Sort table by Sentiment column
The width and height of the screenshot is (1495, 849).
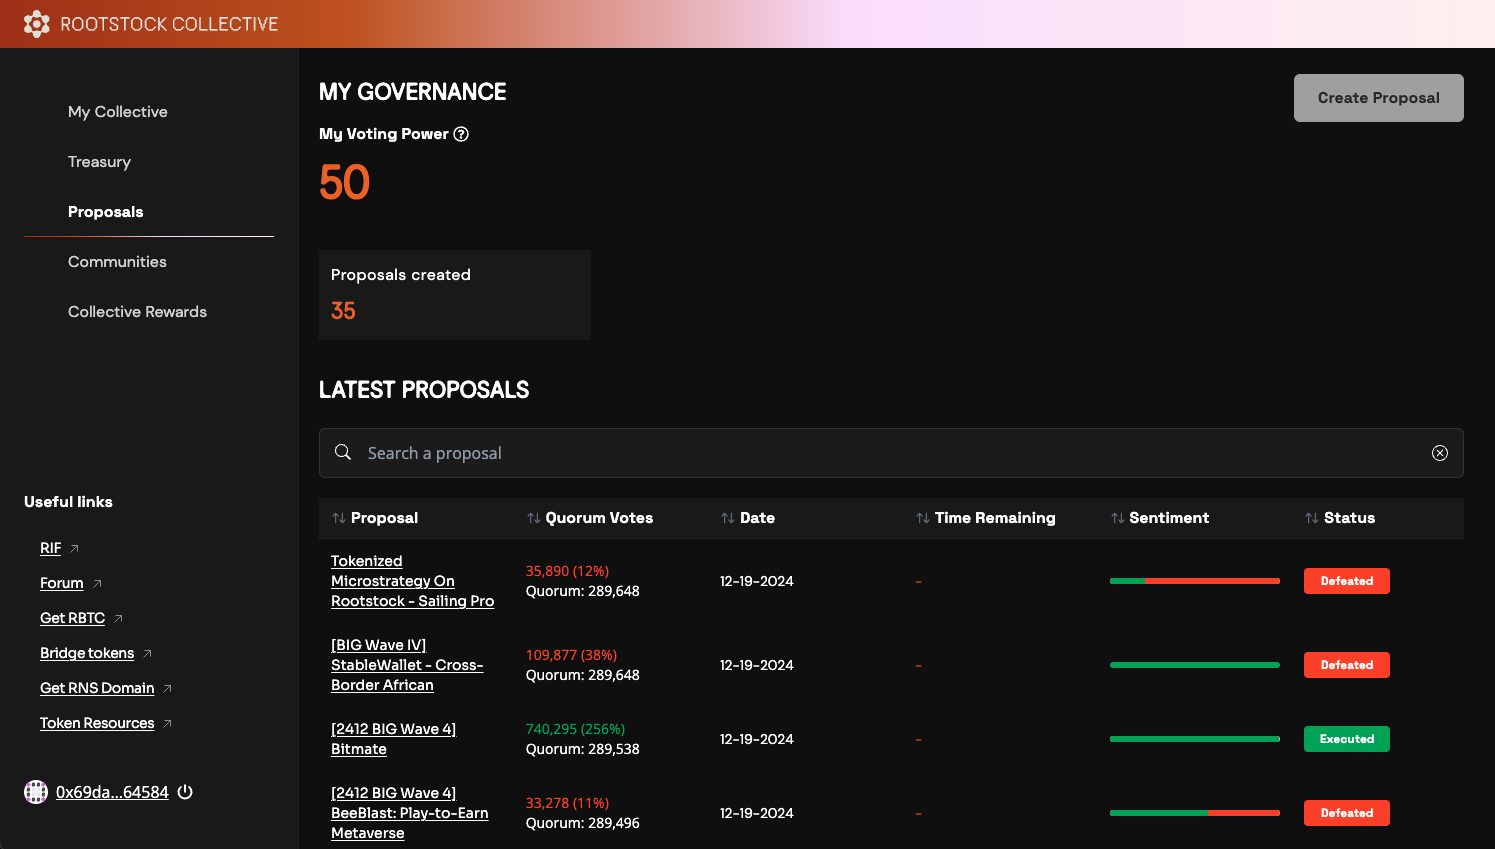(x=1160, y=518)
